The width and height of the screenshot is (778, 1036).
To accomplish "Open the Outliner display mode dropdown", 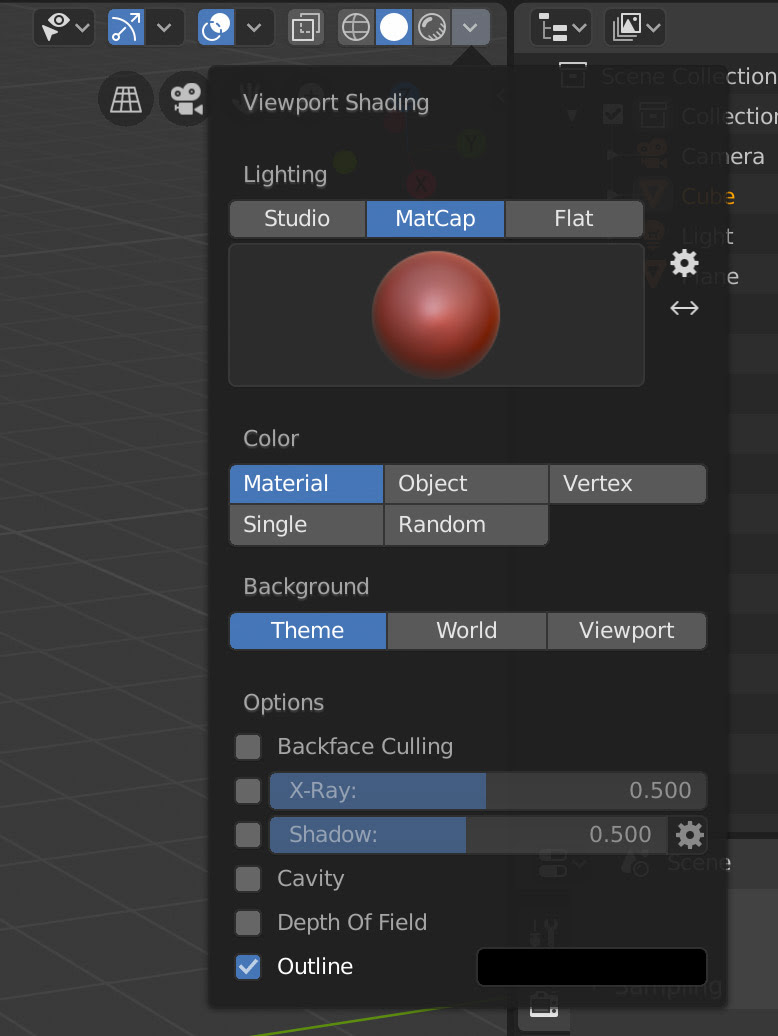I will [x=635, y=27].
